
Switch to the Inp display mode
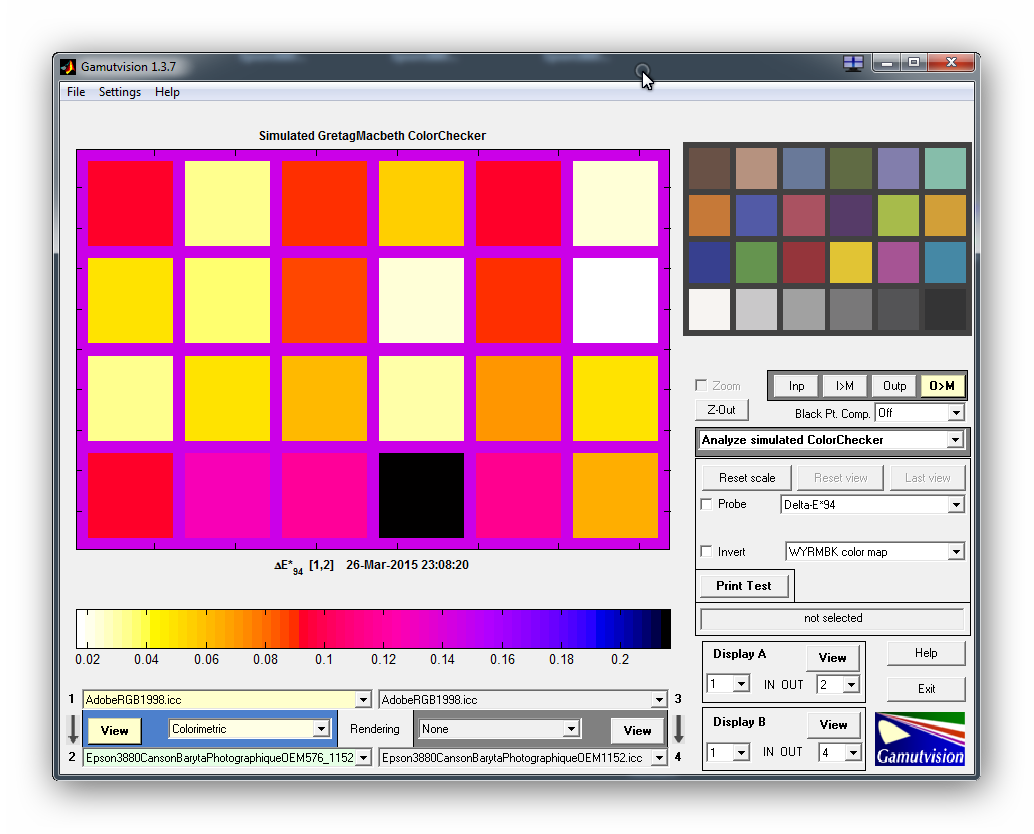point(796,386)
